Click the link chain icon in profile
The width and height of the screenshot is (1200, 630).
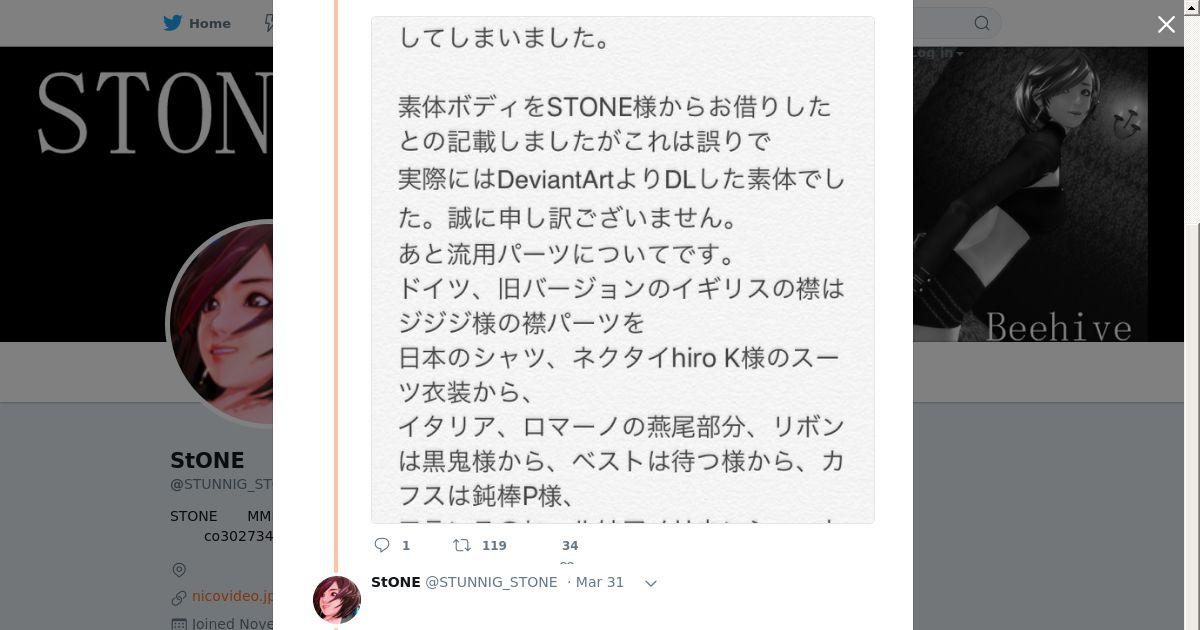coord(179,597)
